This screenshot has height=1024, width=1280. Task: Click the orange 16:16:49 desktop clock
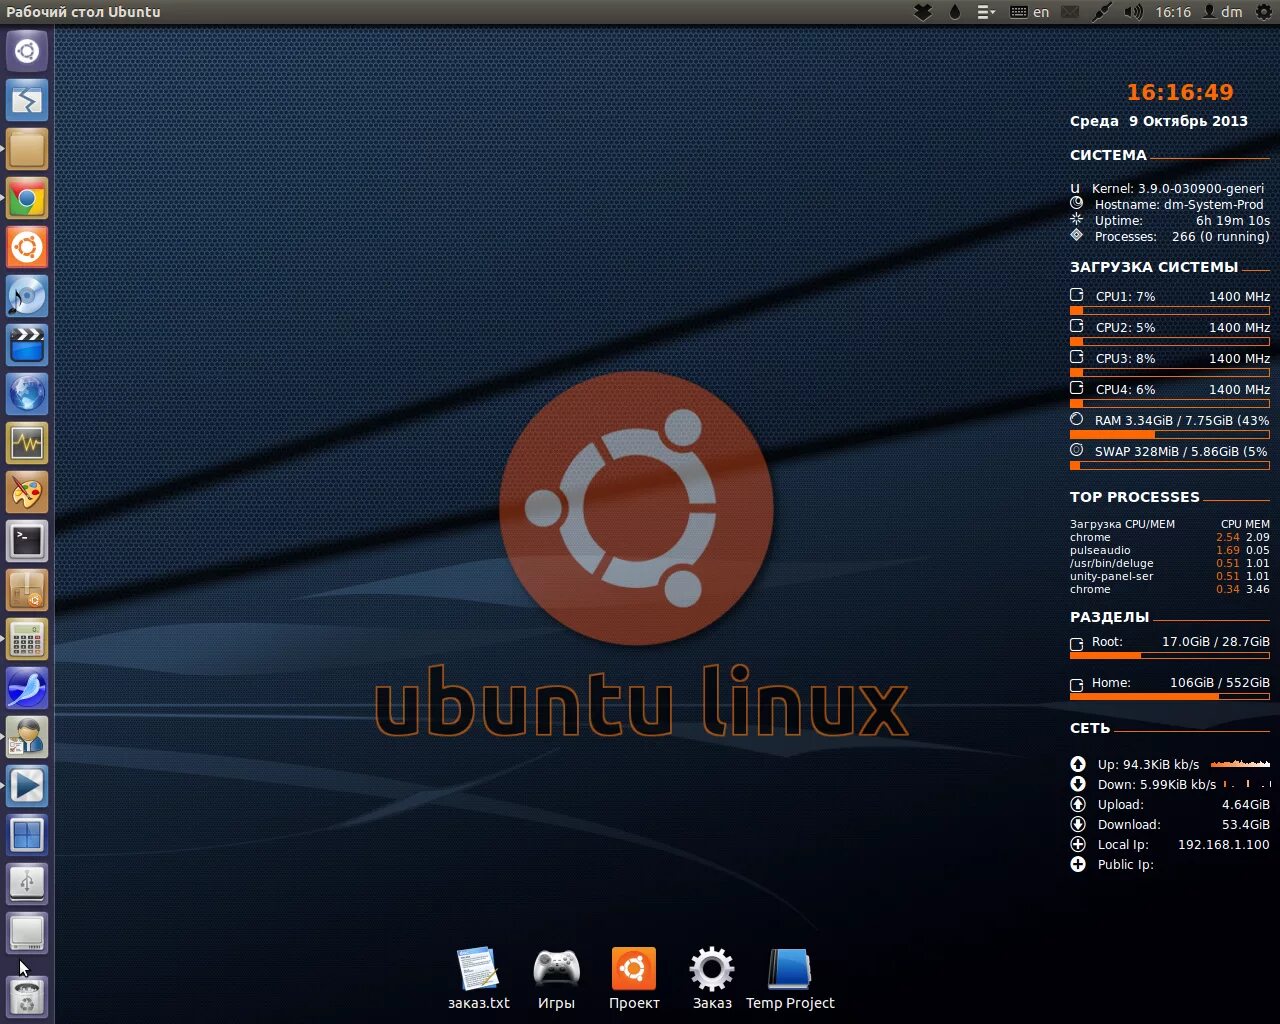pos(1180,92)
